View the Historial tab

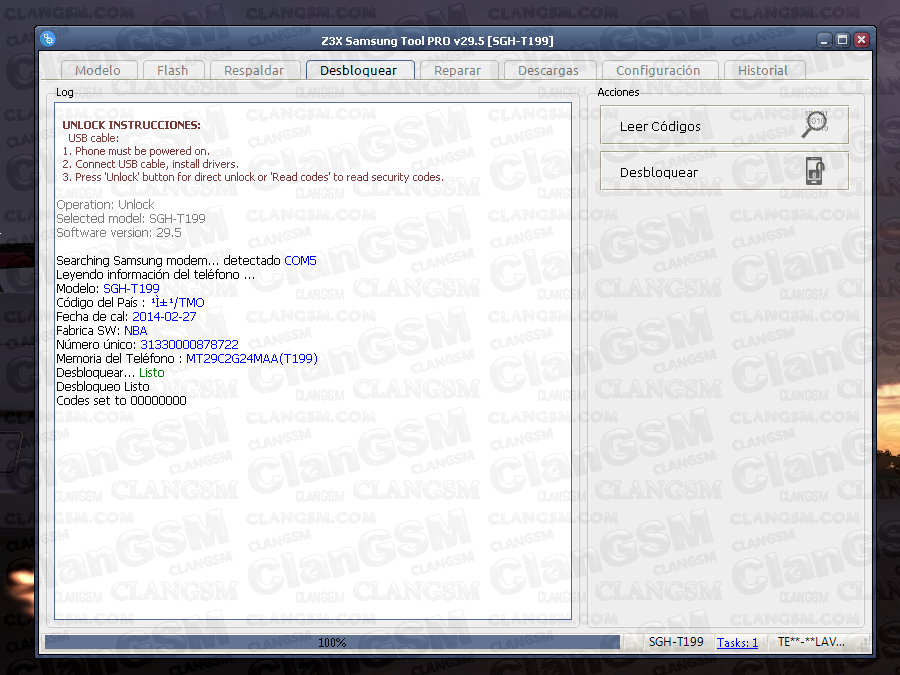point(763,71)
